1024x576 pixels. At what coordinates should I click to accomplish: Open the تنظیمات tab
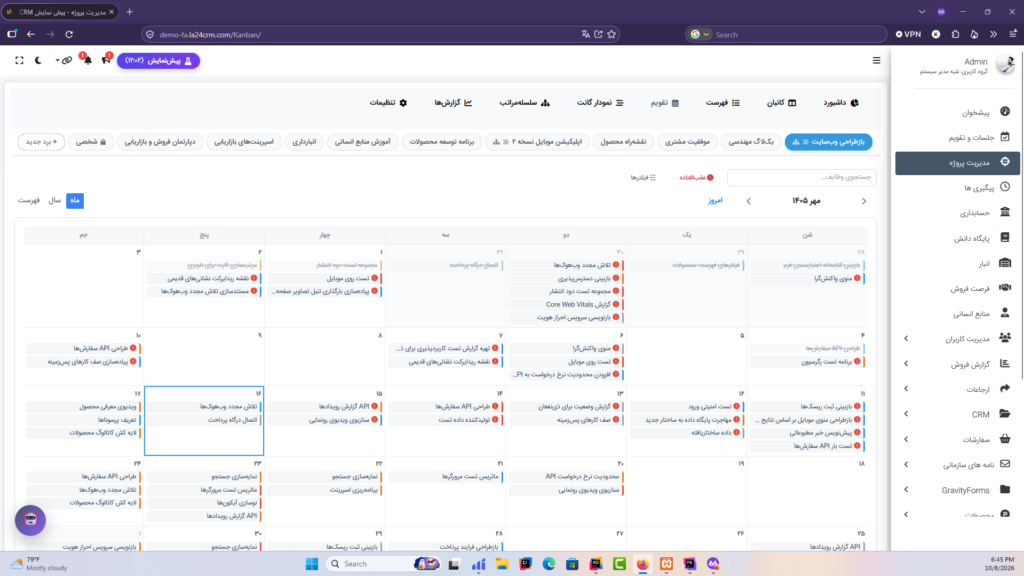click(388, 103)
